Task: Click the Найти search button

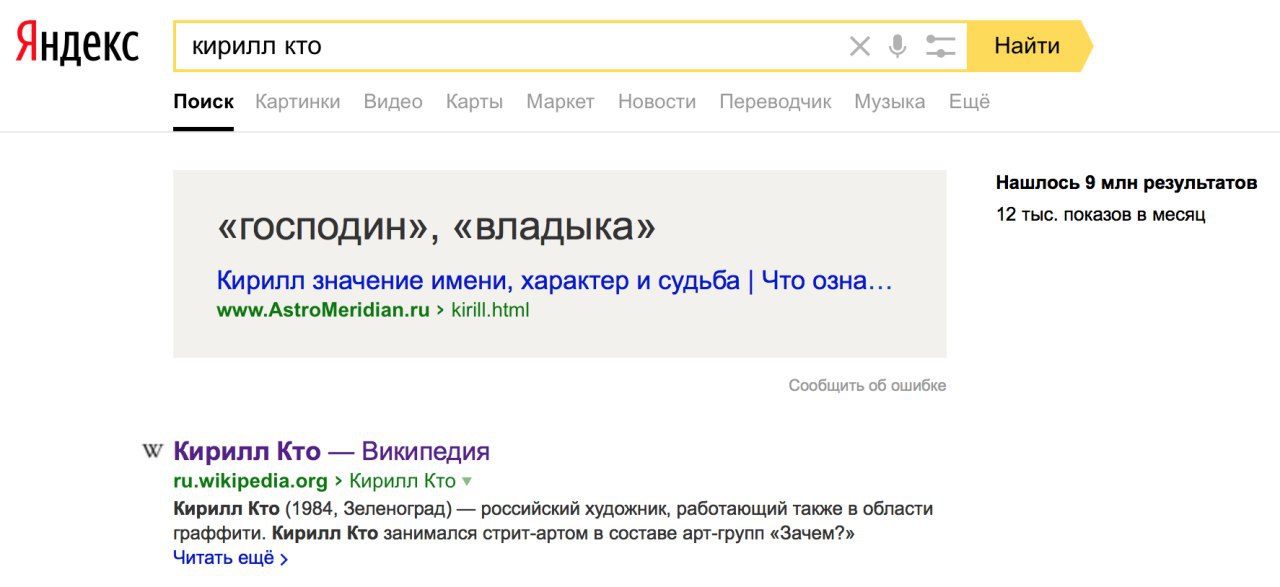Action: (x=1030, y=46)
